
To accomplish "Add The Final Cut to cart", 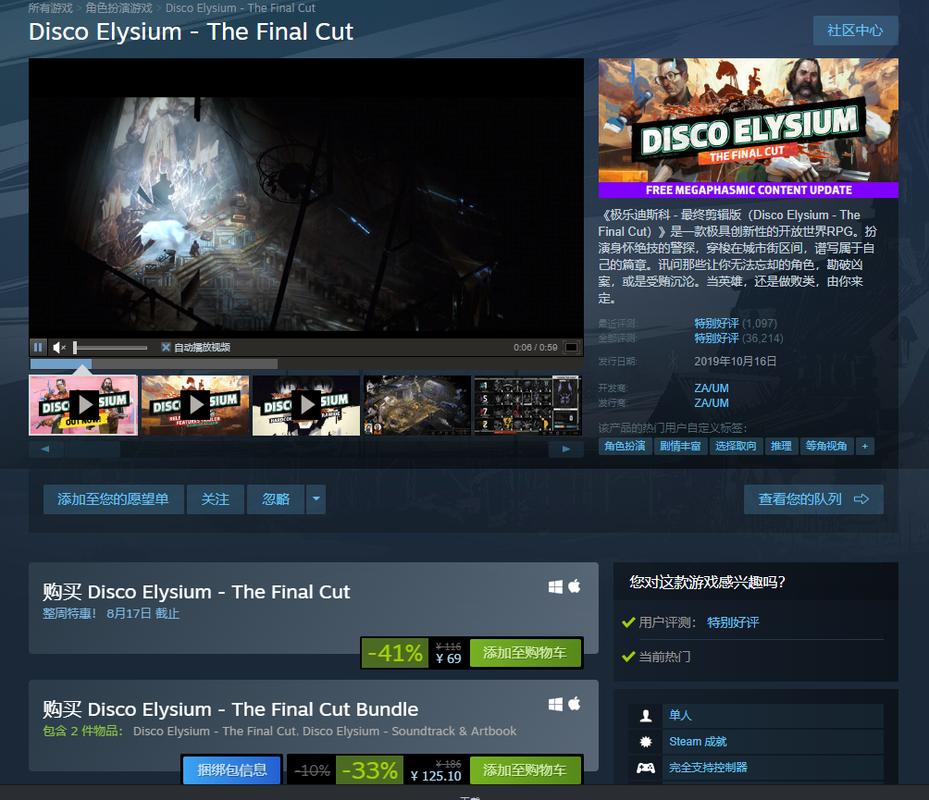I will click(525, 653).
